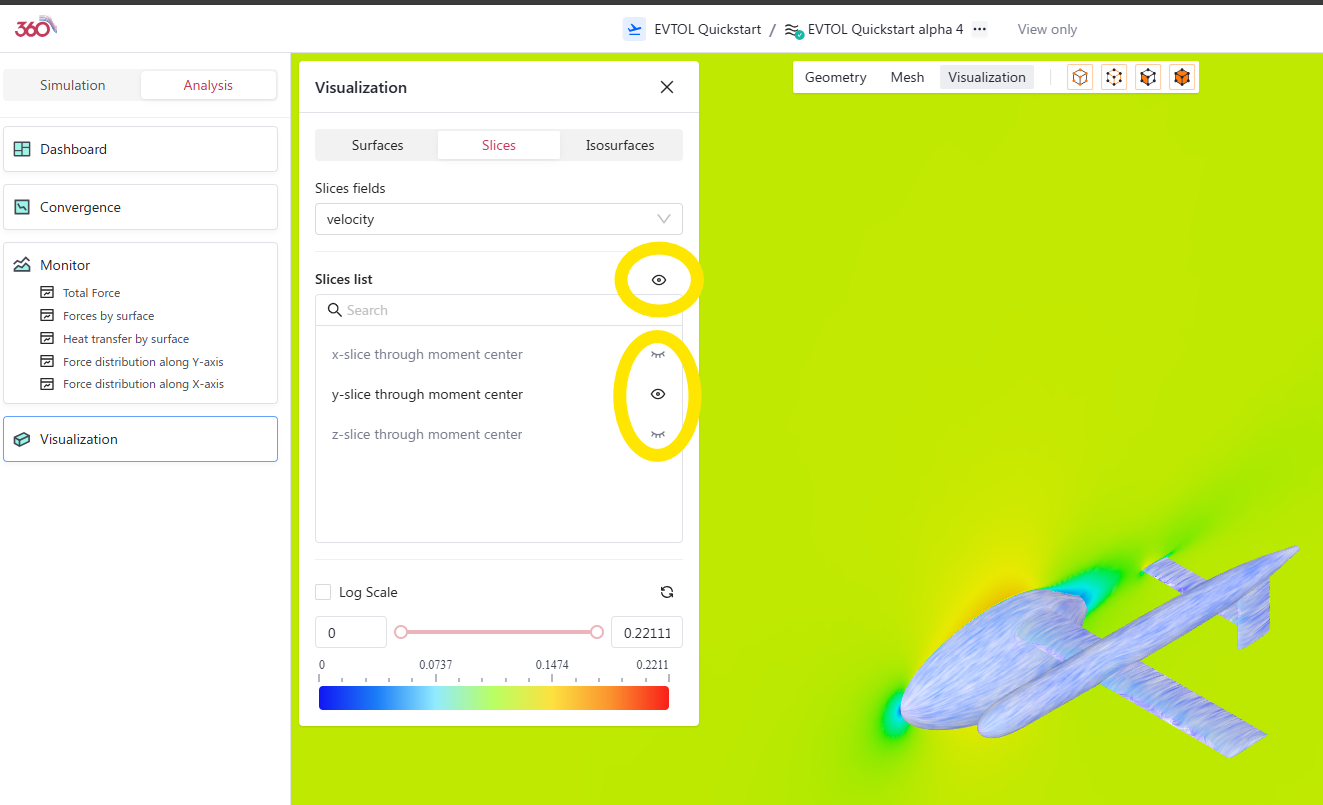Open the three-dots menu beside EVTOL Quickstart alpha 4

coord(980,29)
